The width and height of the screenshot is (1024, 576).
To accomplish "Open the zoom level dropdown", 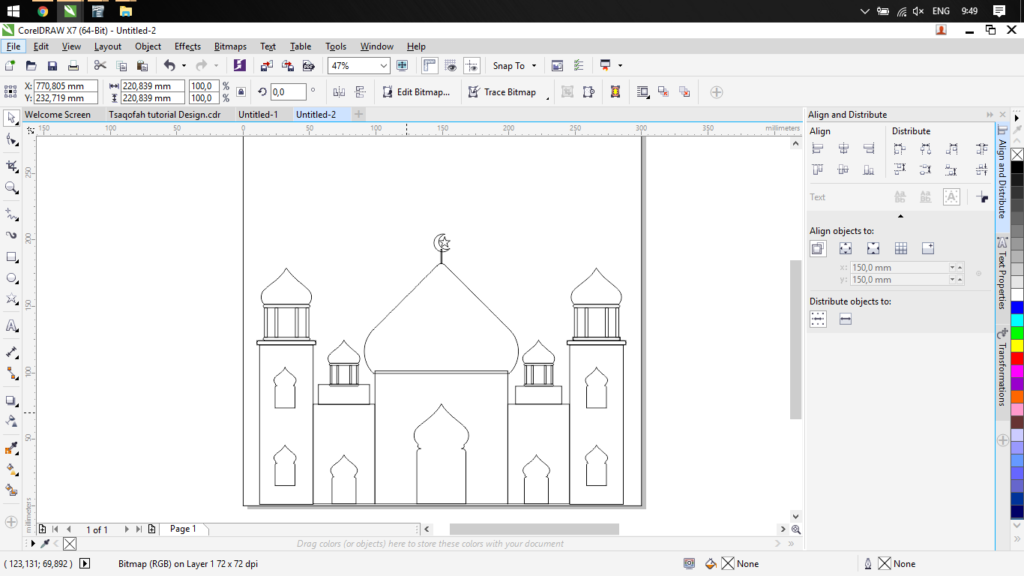I will 383,66.
